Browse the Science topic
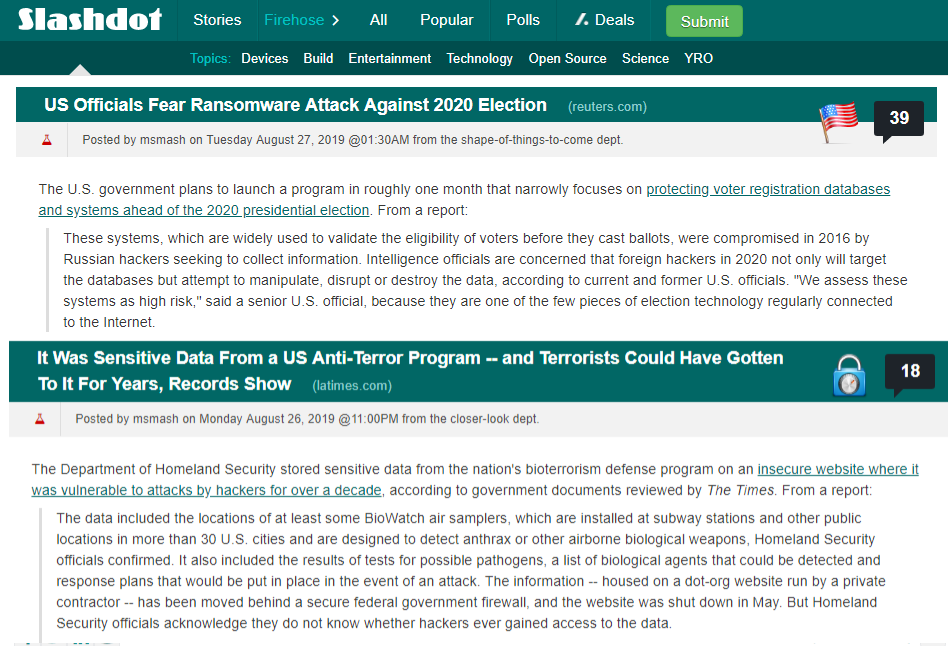 click(x=646, y=59)
